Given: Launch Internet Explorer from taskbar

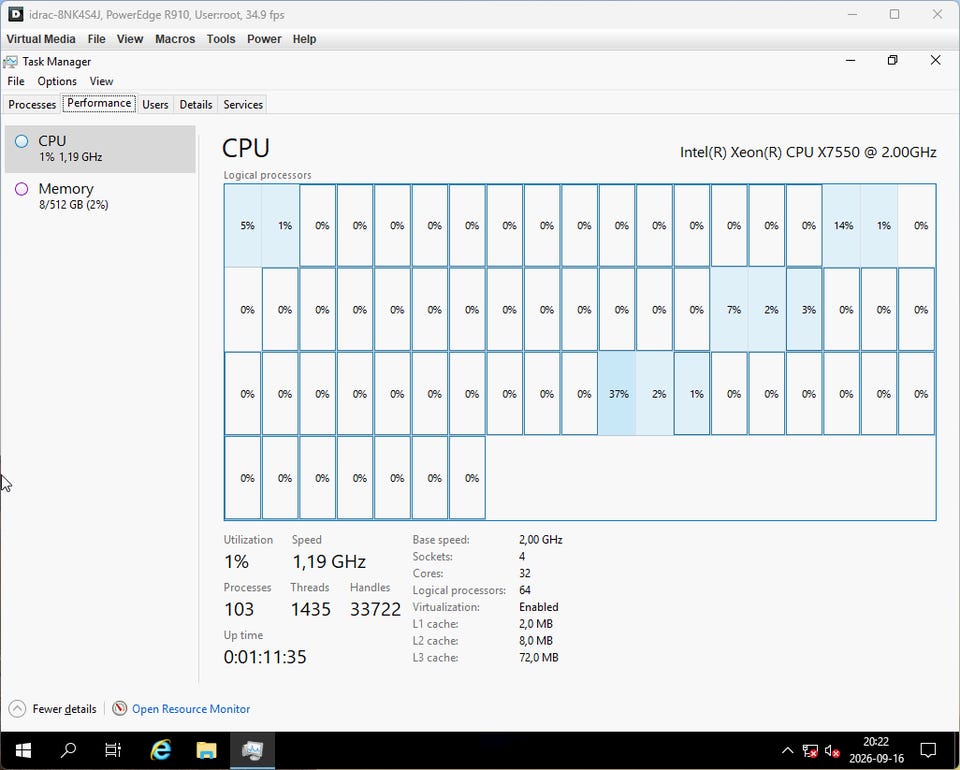Looking at the screenshot, I should (161, 750).
